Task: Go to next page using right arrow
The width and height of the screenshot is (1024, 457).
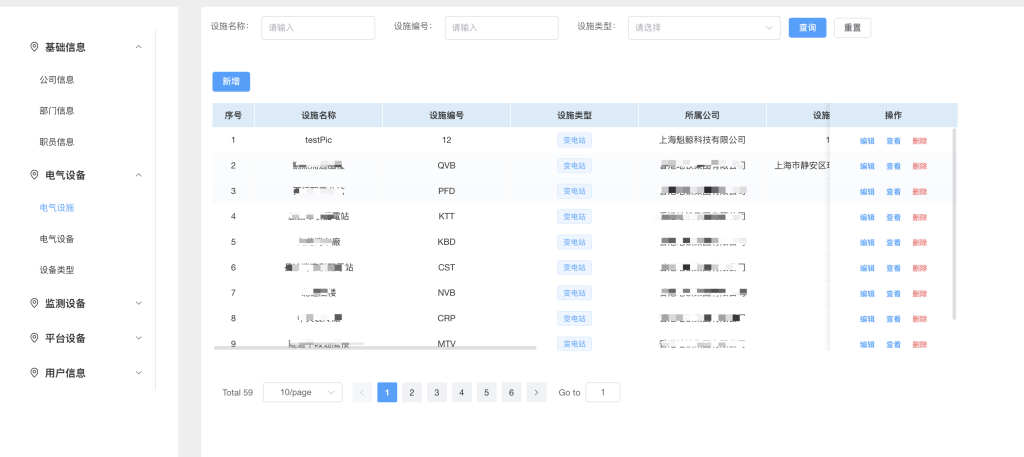Action: pos(536,393)
